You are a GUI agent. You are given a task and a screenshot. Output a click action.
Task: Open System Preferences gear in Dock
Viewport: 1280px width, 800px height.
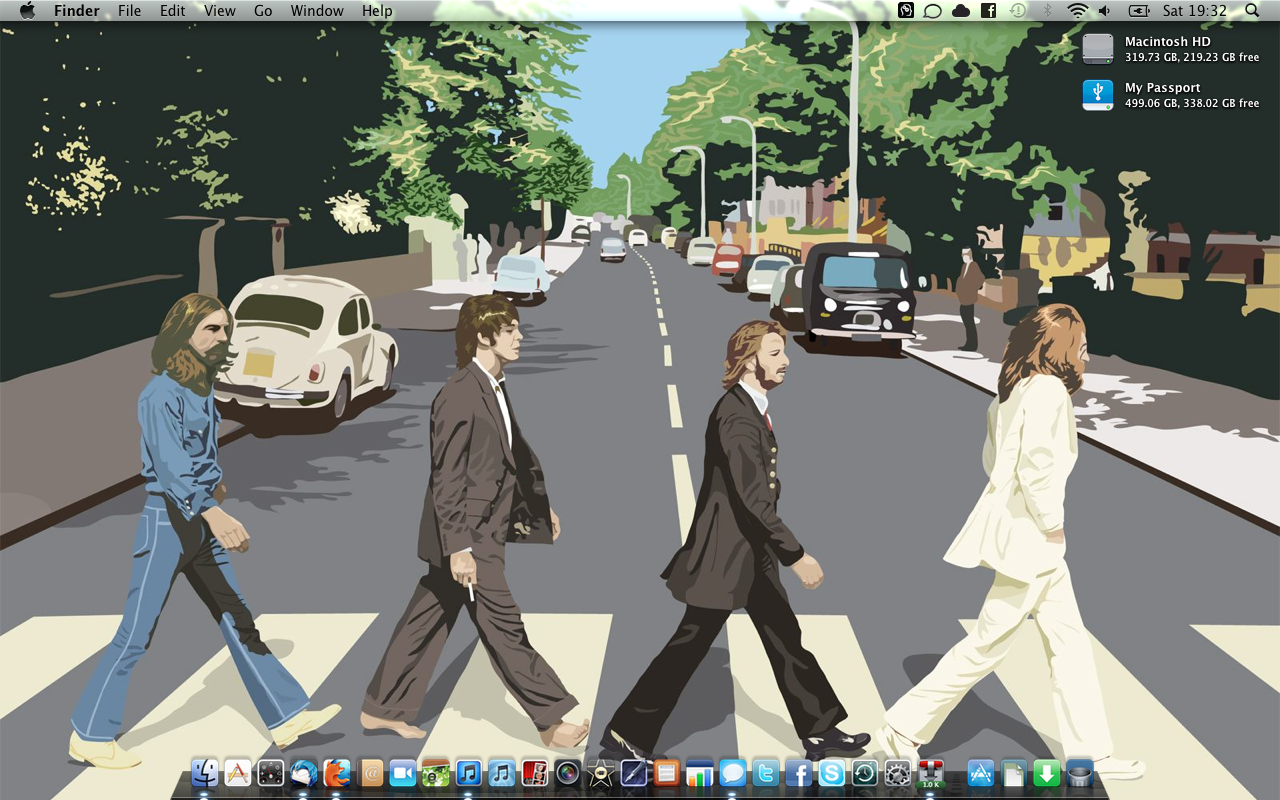[898, 772]
